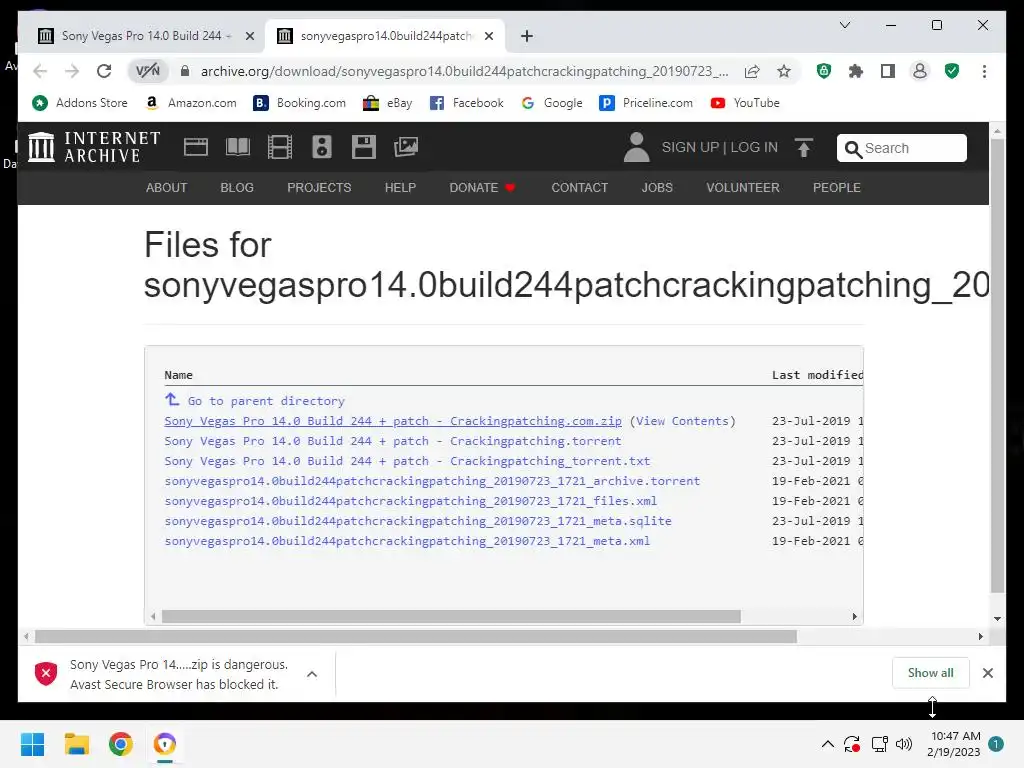Image resolution: width=1024 pixels, height=768 pixels.
Task: Click the upload arrow icon
Action: (x=804, y=147)
